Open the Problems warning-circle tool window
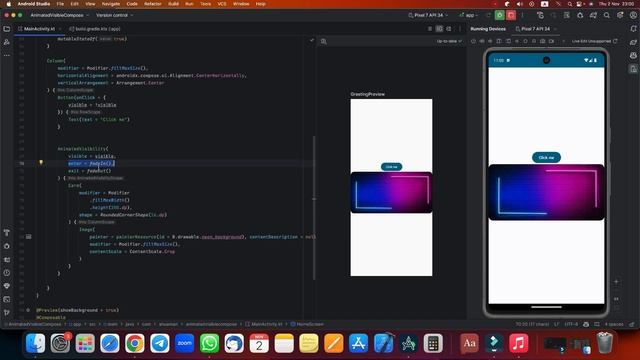 [x=7, y=273]
